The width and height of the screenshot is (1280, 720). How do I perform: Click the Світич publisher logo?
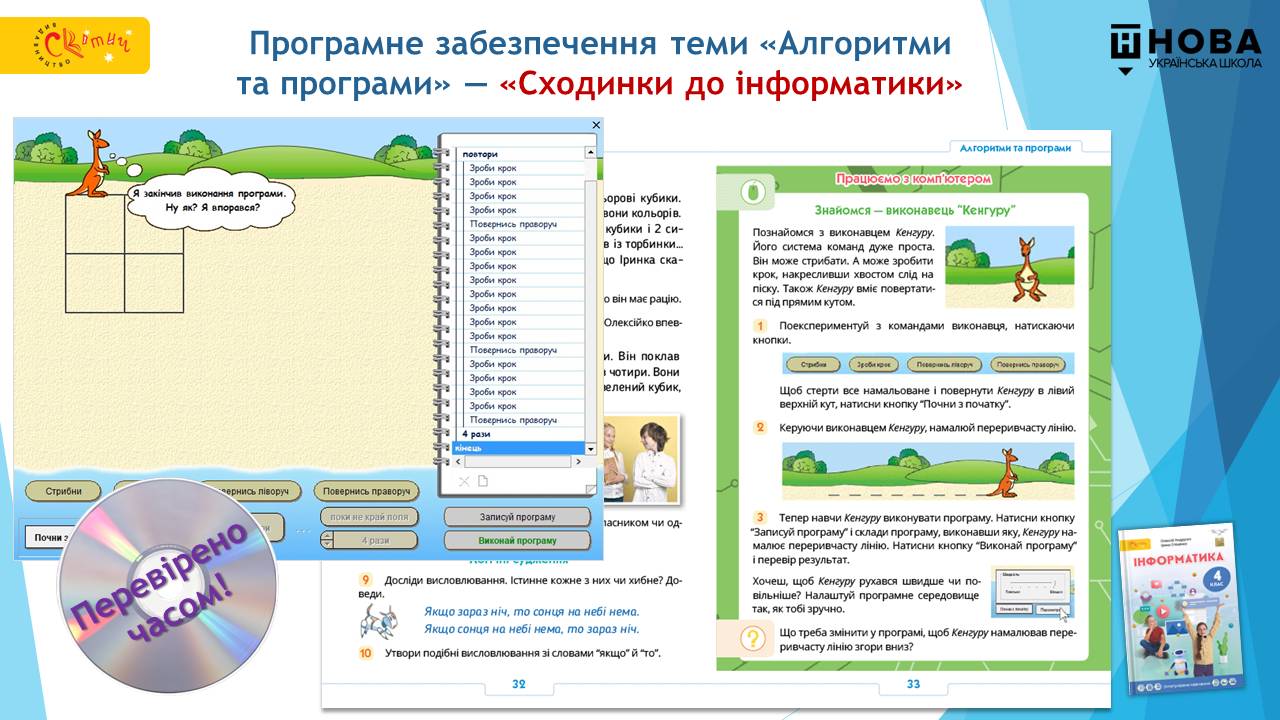point(76,45)
